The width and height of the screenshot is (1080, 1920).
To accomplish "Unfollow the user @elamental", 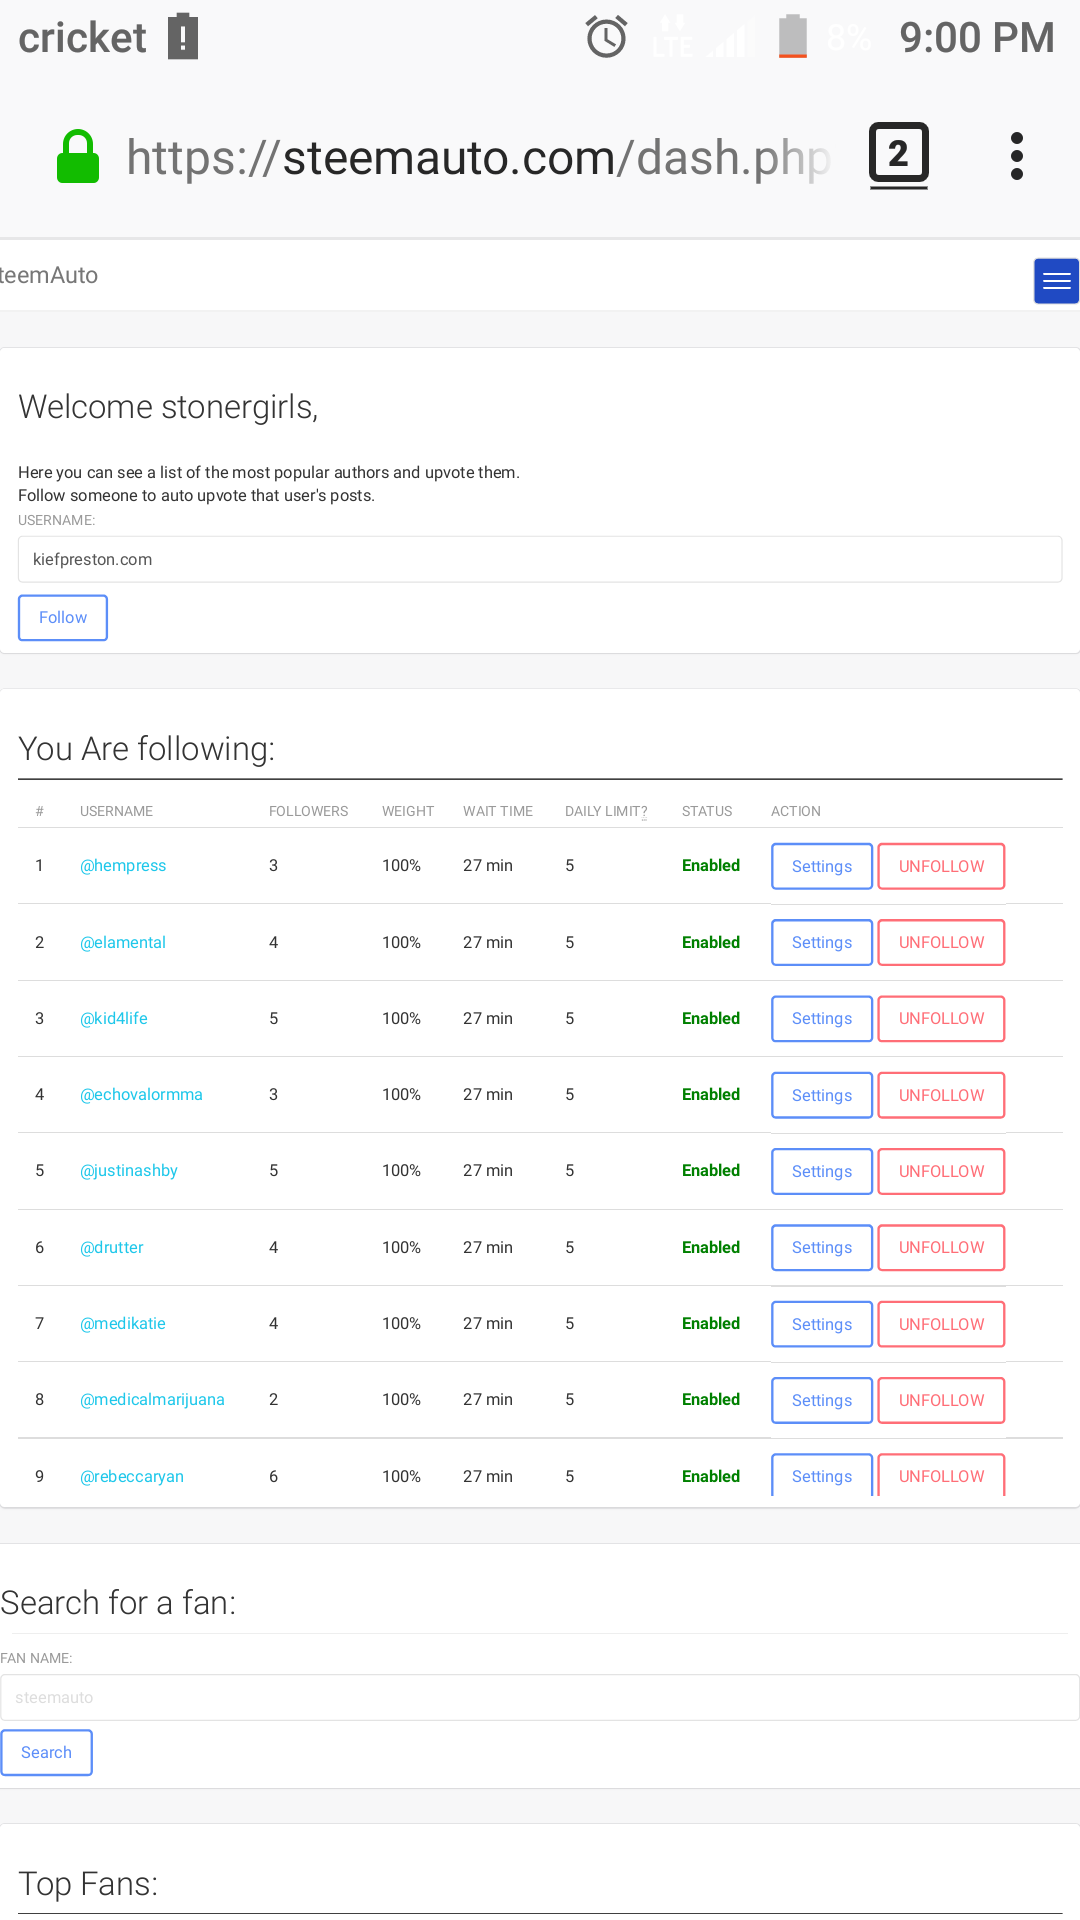I will (x=941, y=942).
